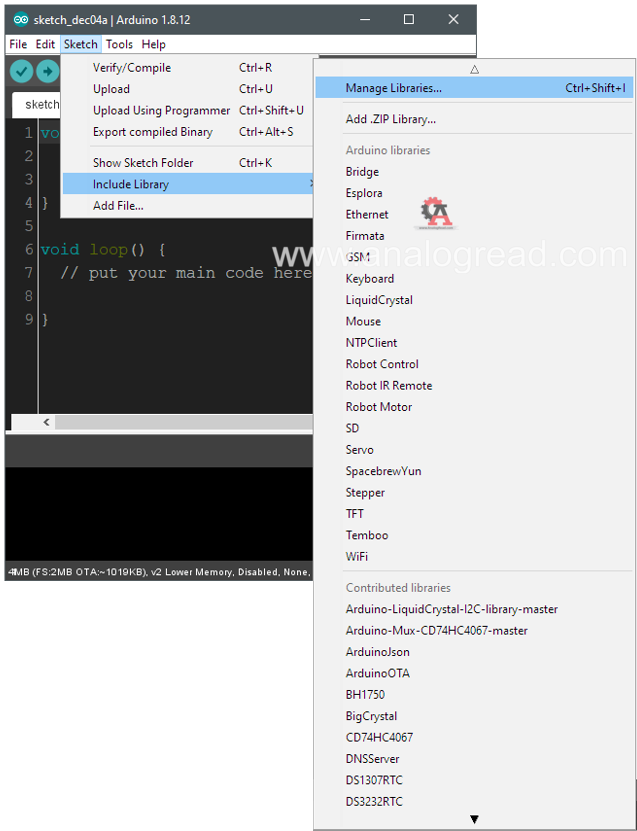This screenshot has width=637, height=831.
Task: Include the Robot IR Remote library
Action: point(474,385)
